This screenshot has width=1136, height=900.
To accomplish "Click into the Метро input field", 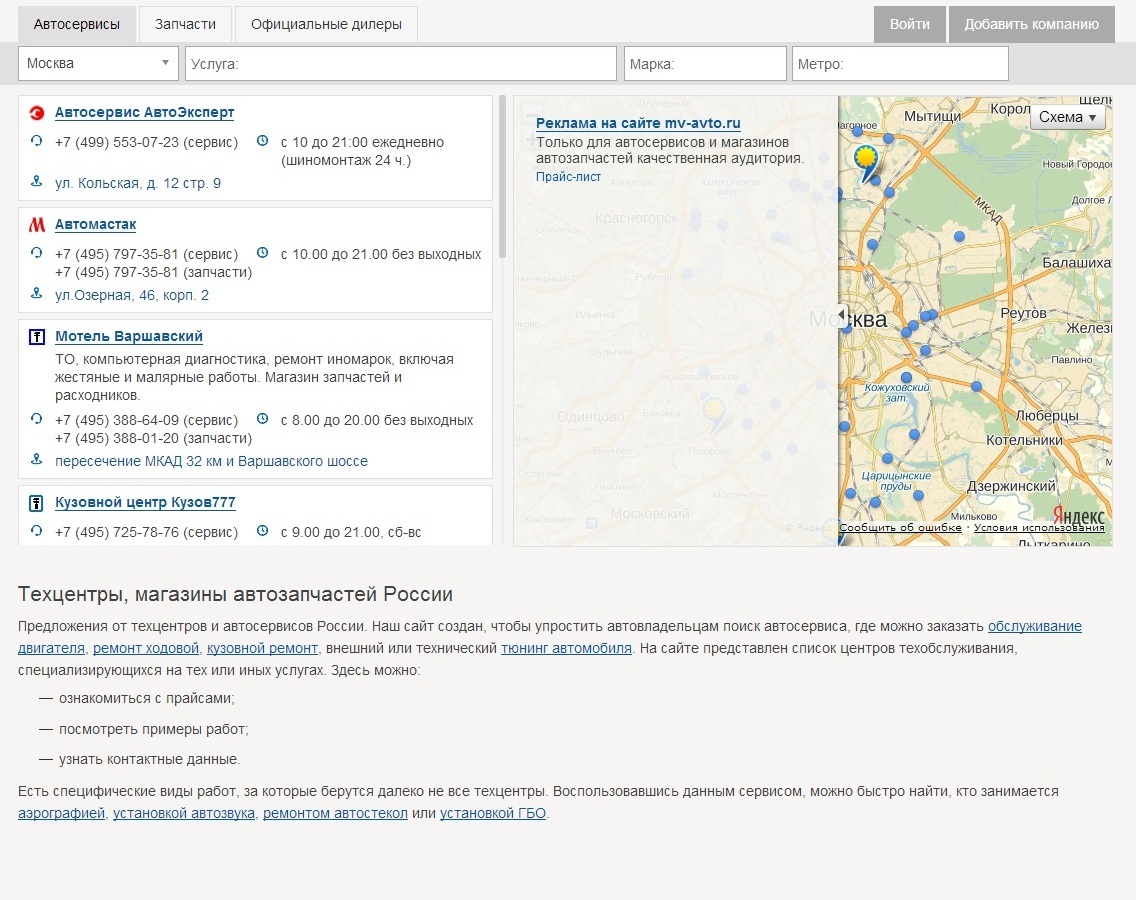I will click(900, 63).
